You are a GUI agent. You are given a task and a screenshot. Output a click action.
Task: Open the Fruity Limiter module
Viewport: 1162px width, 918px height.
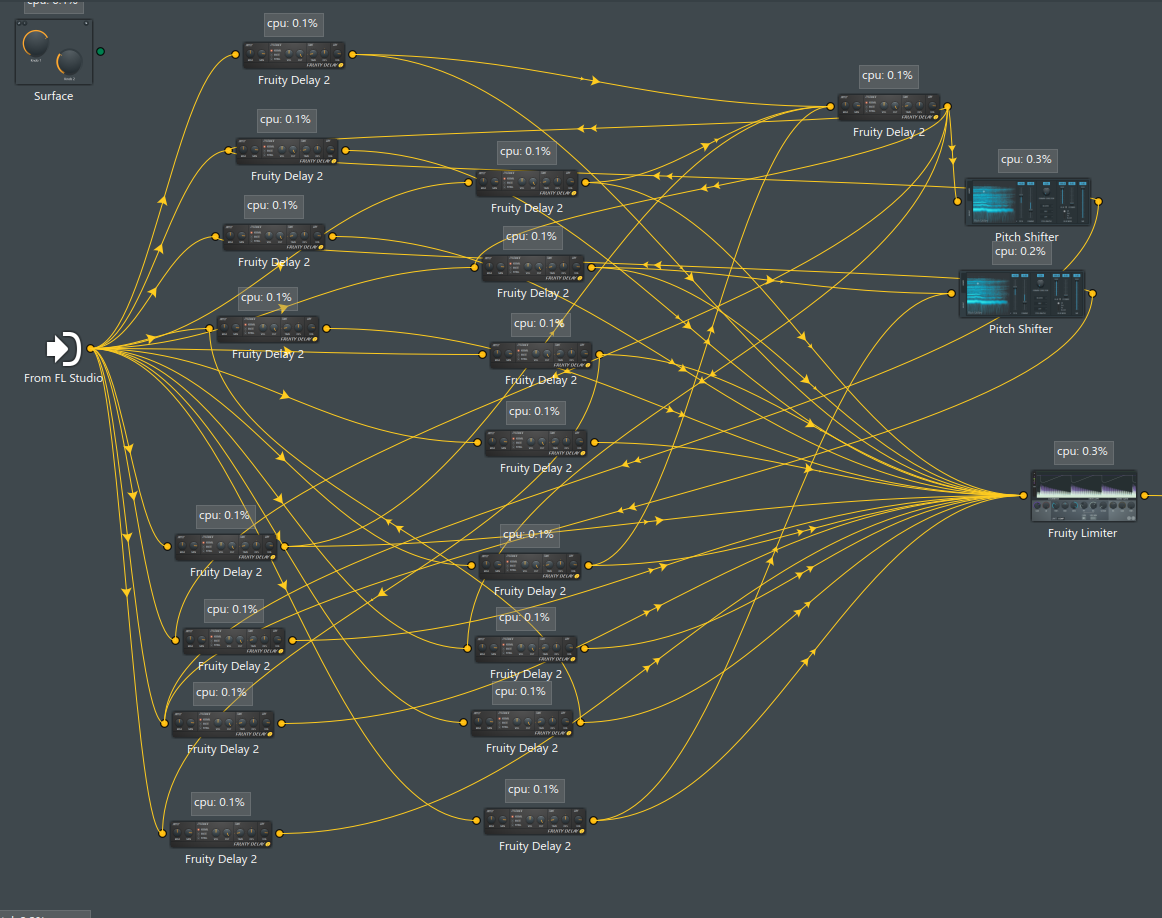pos(1084,496)
